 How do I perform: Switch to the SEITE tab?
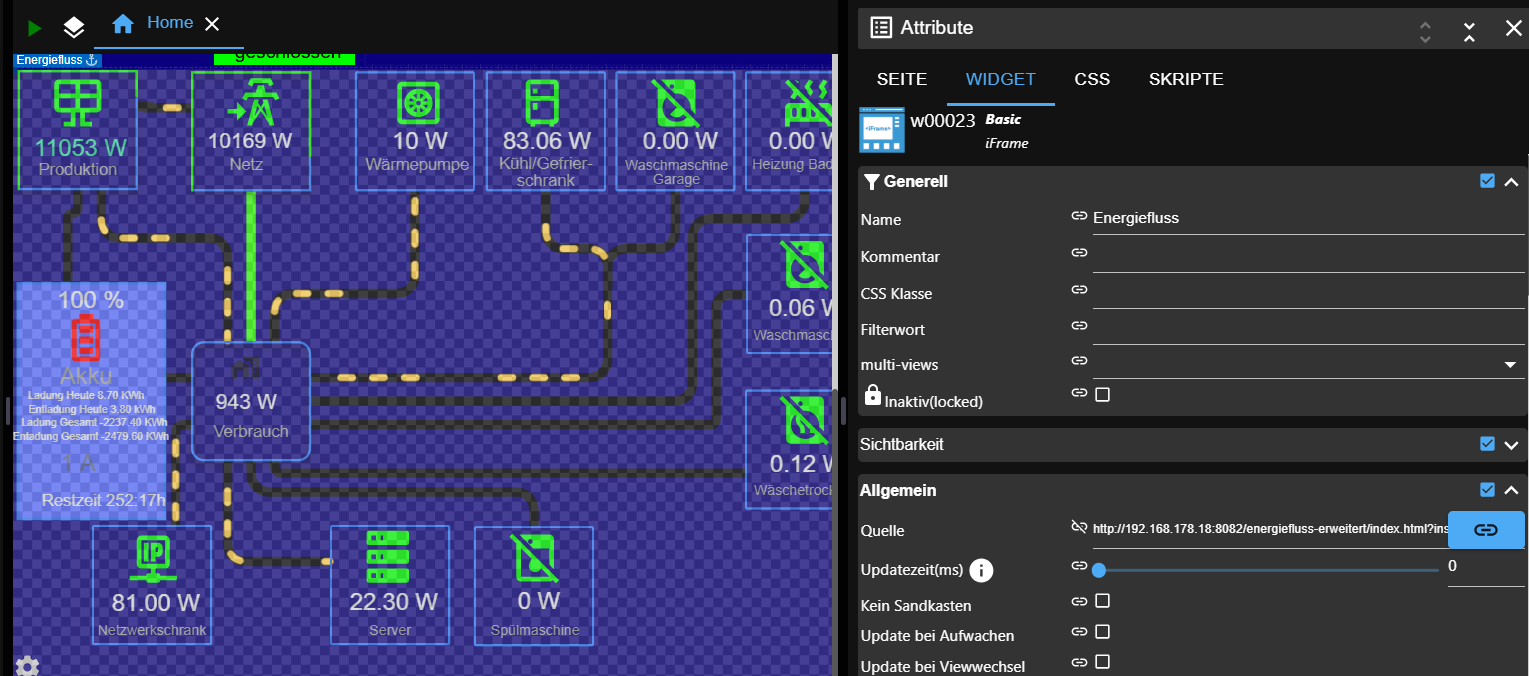point(902,79)
